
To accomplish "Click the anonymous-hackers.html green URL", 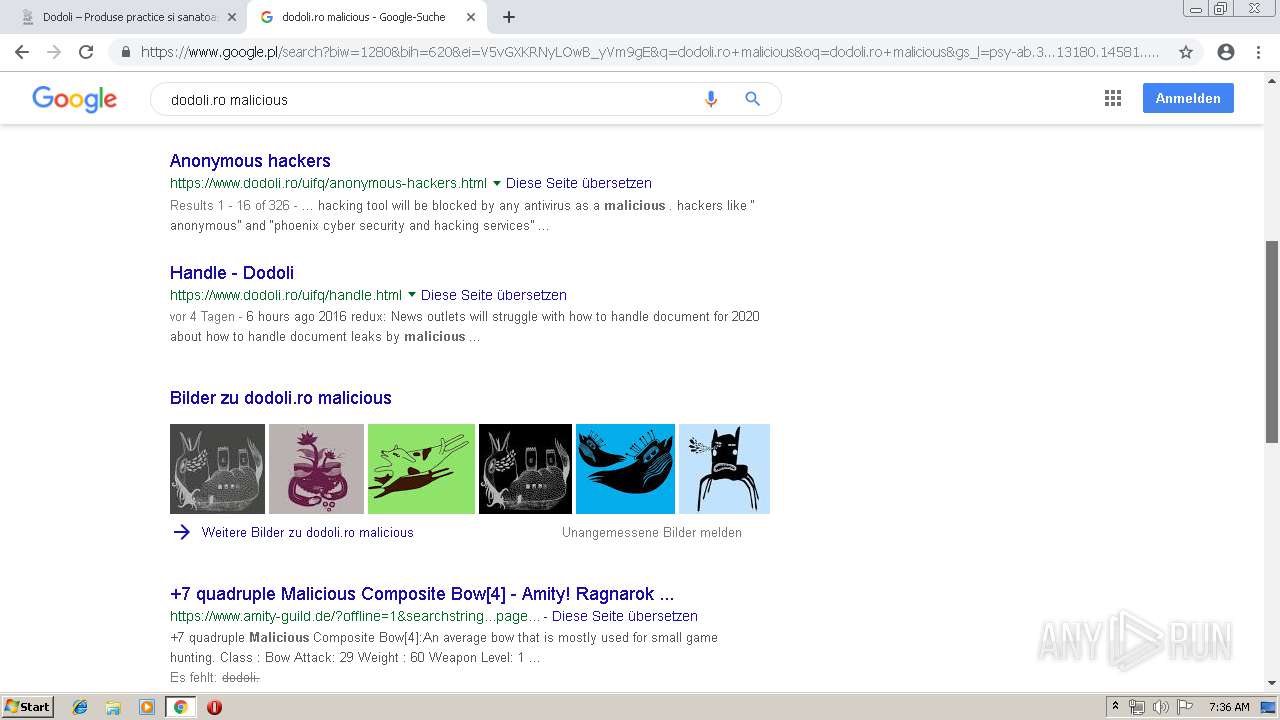I will point(328,183).
